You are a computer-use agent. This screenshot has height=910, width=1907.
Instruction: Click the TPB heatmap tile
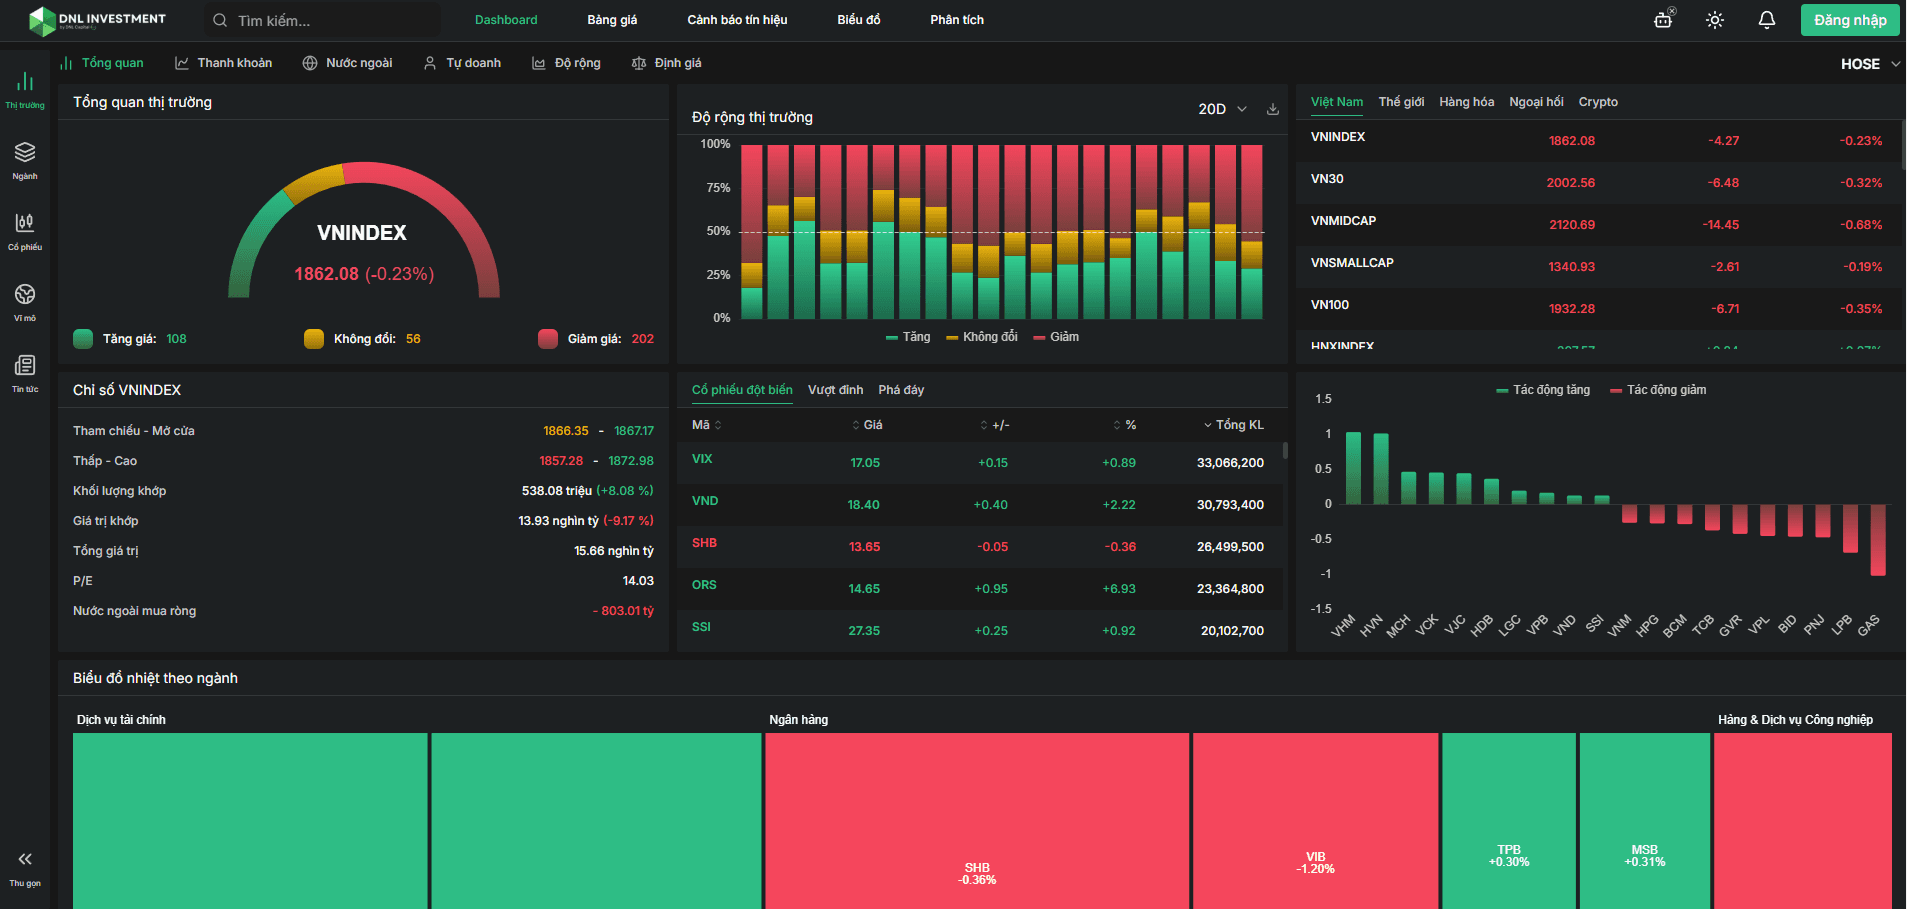(1509, 821)
